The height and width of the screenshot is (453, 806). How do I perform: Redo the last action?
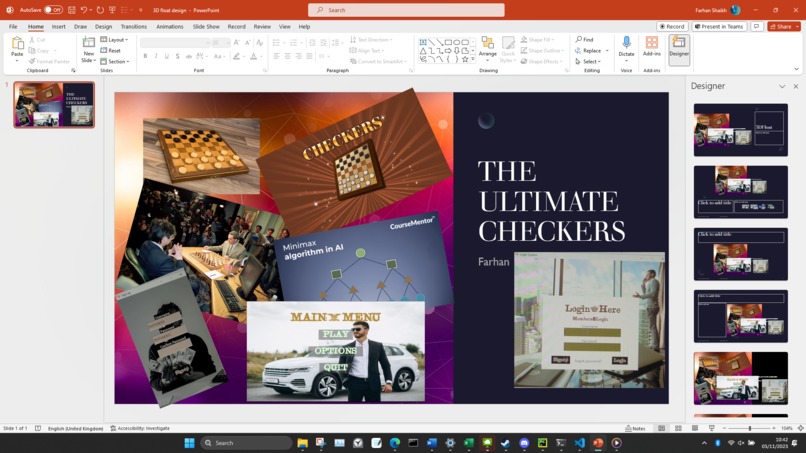100,10
